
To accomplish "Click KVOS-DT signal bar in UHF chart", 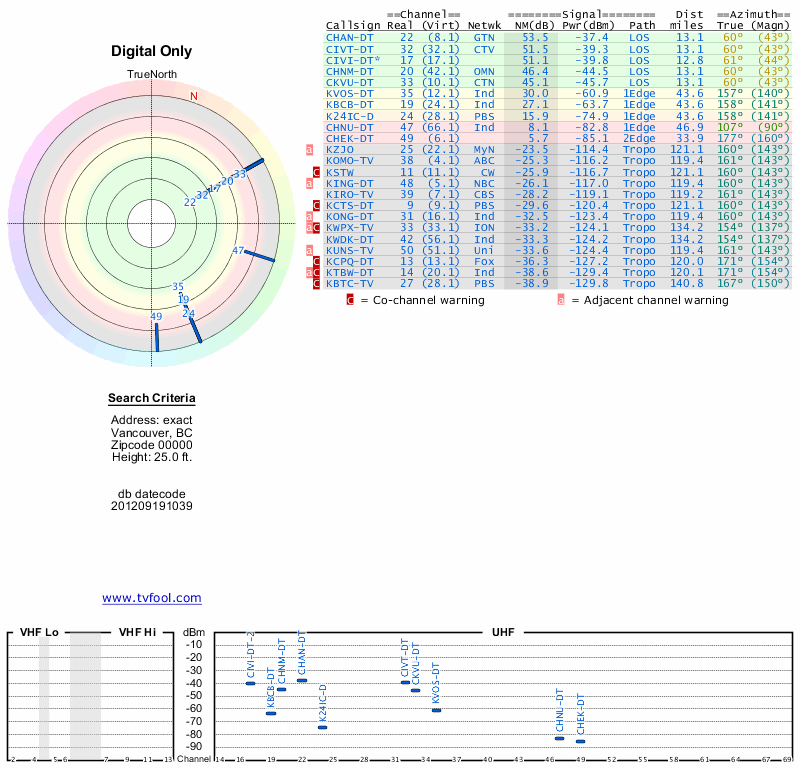I will (x=436, y=710).
